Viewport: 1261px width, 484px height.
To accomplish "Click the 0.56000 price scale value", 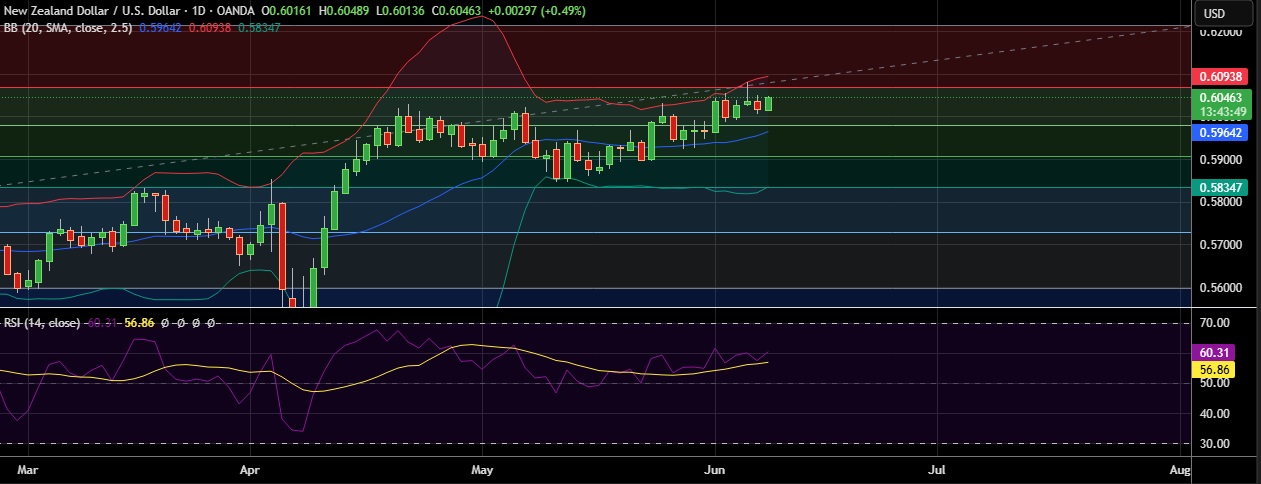I will (1221, 288).
